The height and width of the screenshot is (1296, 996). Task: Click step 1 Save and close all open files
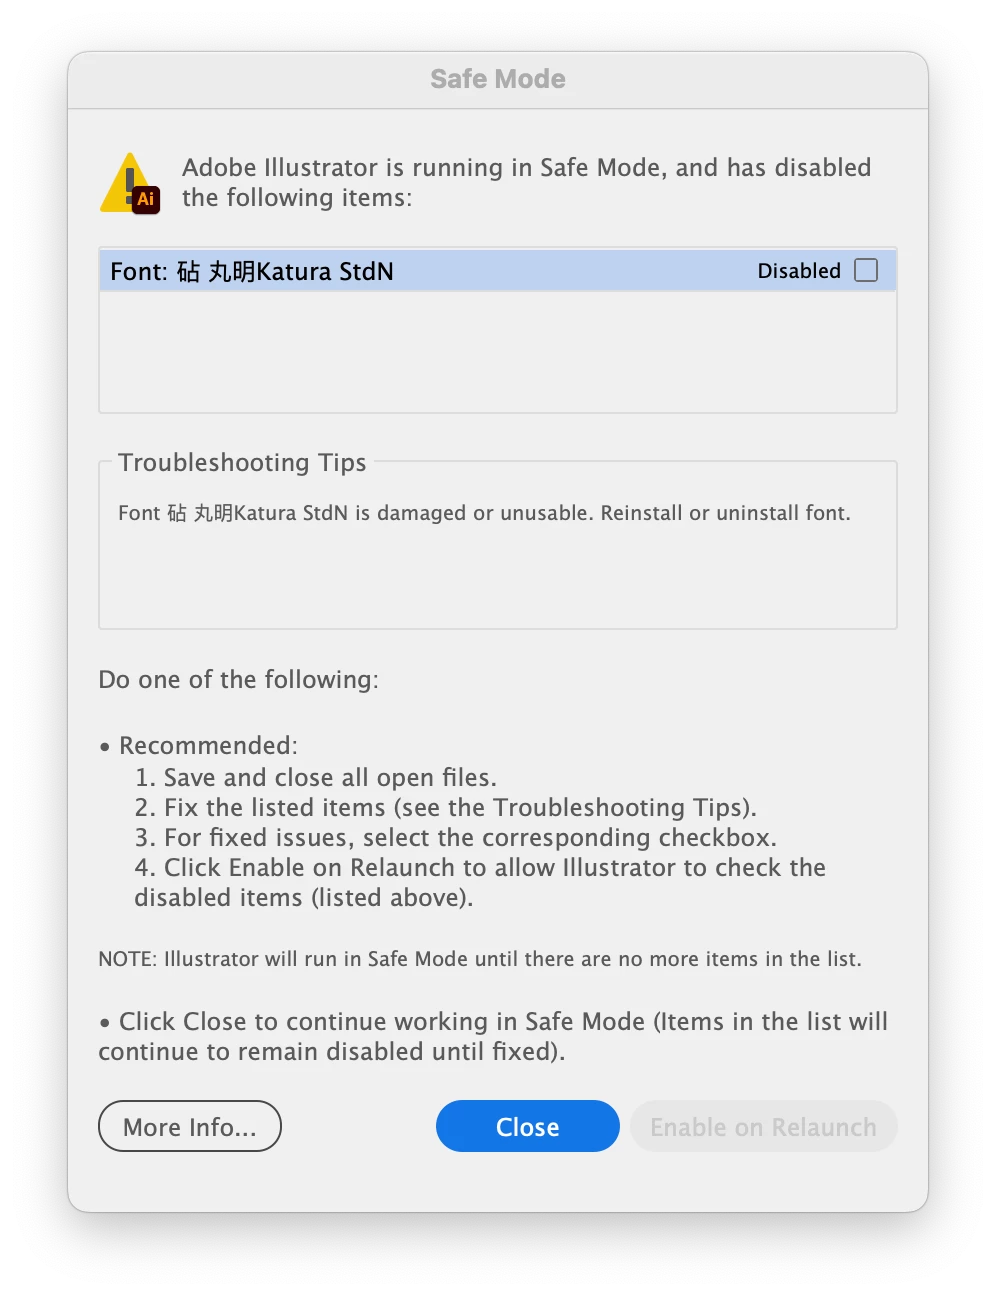click(x=316, y=777)
